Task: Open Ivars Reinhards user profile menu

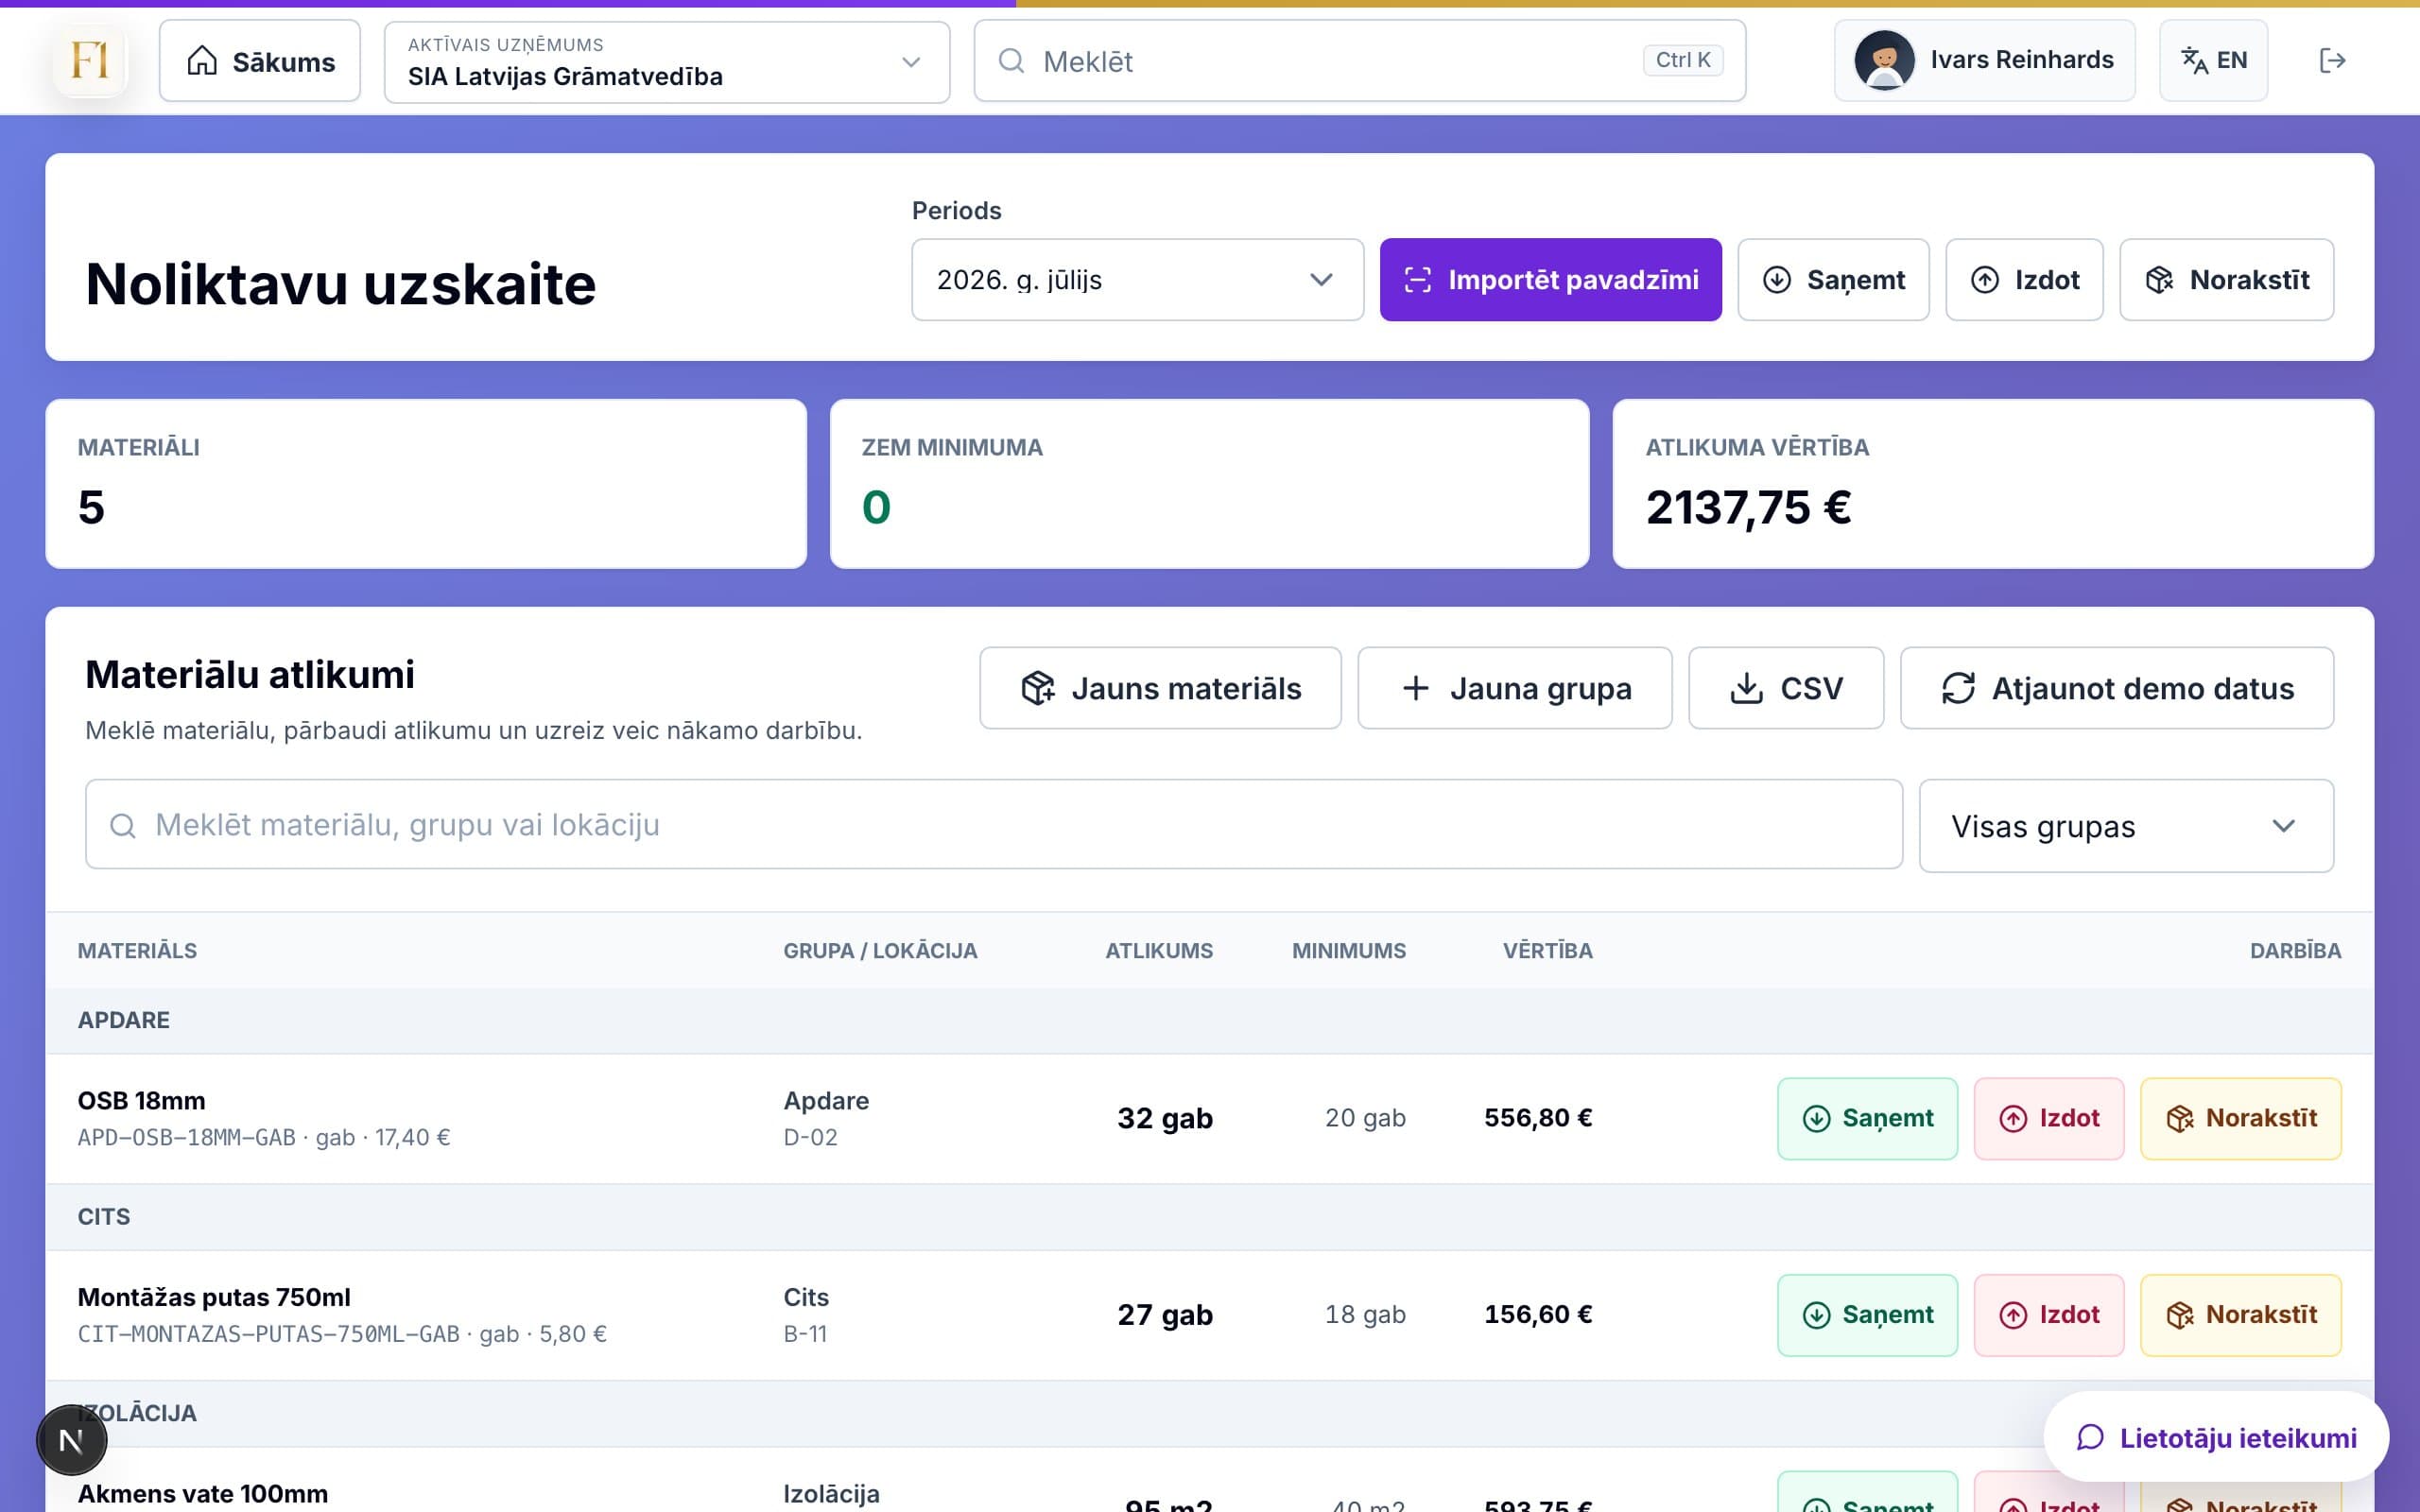Action: coord(1984,61)
